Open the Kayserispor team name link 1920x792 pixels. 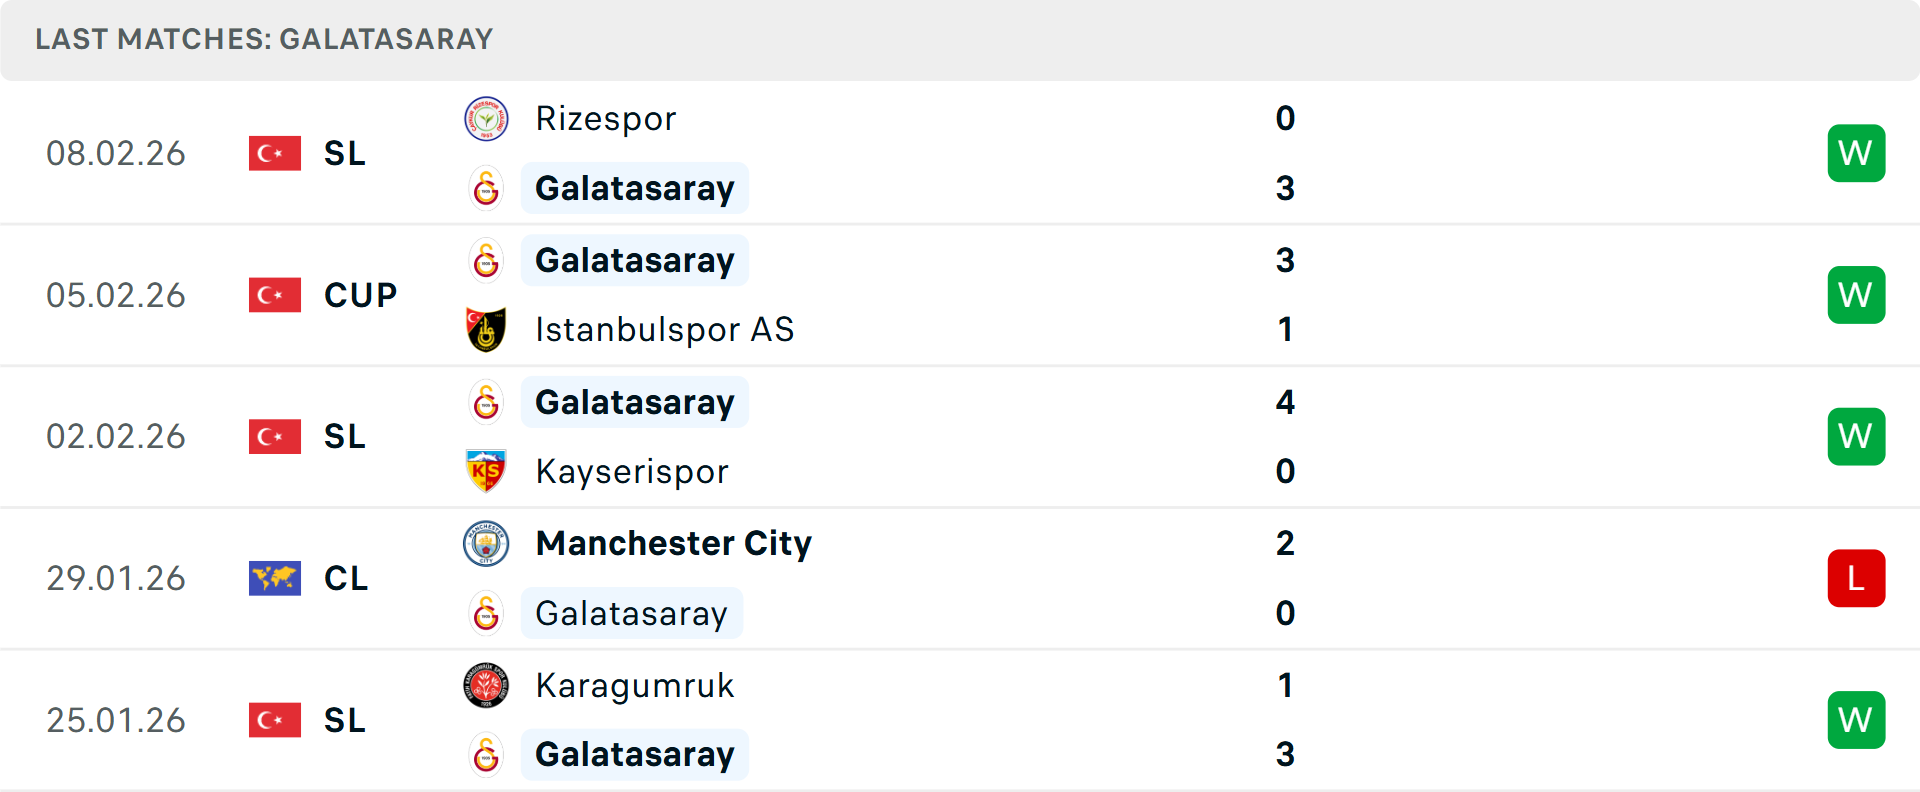pos(631,471)
